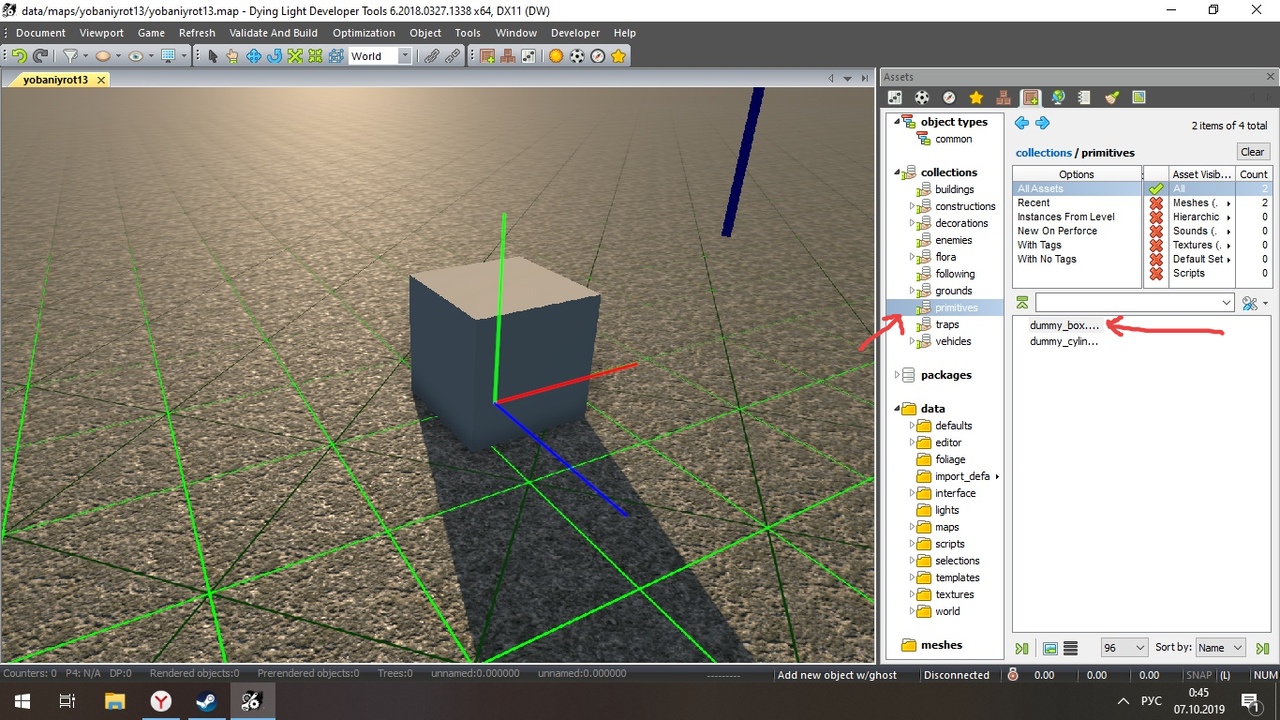
Task: Toggle the Scripts visibility red cross
Action: click(1156, 273)
